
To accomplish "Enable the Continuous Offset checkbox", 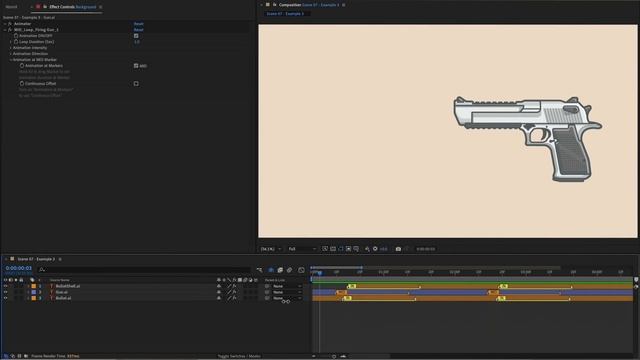I will coord(136,84).
